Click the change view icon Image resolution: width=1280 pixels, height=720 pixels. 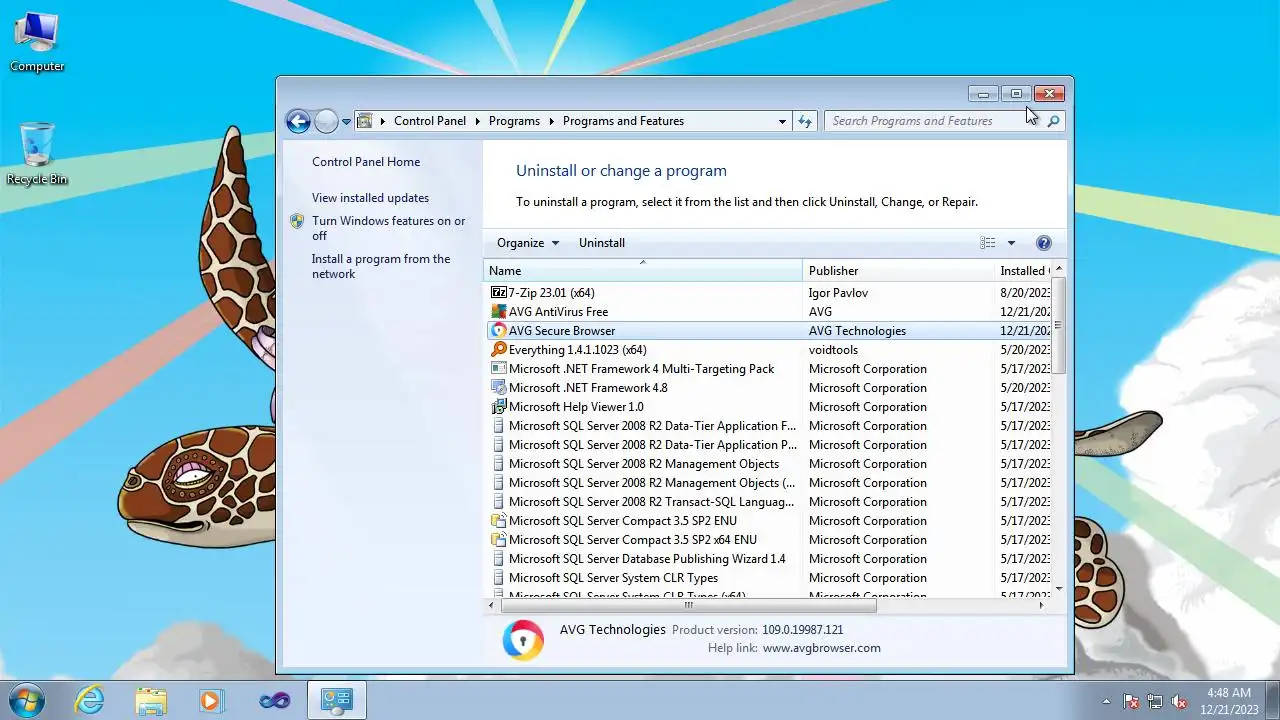click(x=988, y=243)
